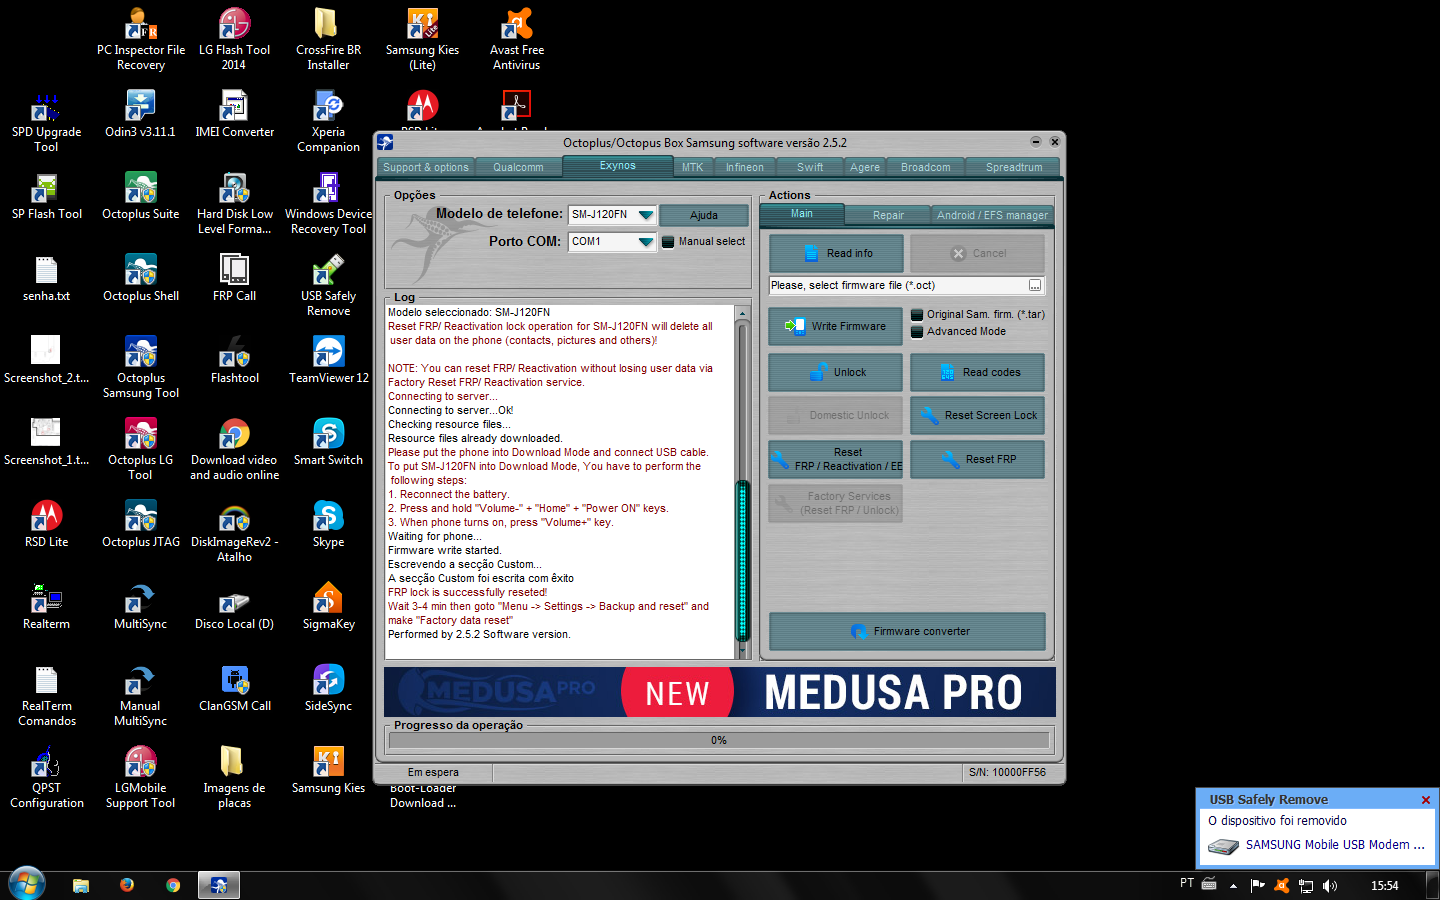The image size is (1440, 900).
Task: Open QPST Configuration desktop icon
Action: pos(46,778)
